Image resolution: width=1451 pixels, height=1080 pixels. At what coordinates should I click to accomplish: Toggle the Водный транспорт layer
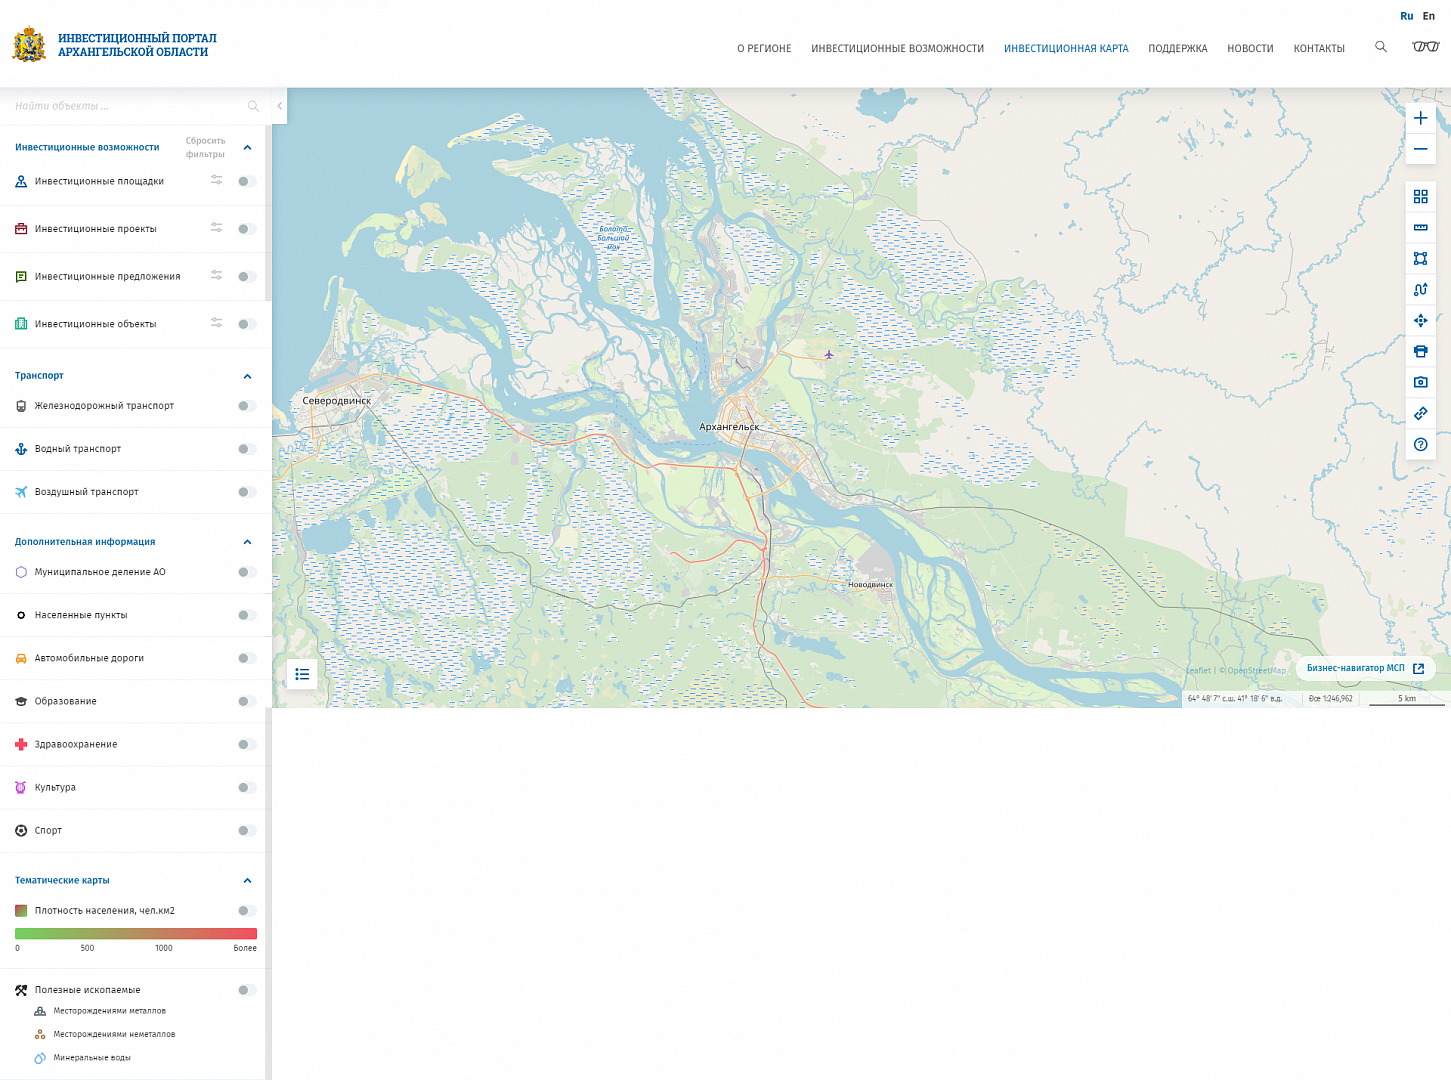247,449
